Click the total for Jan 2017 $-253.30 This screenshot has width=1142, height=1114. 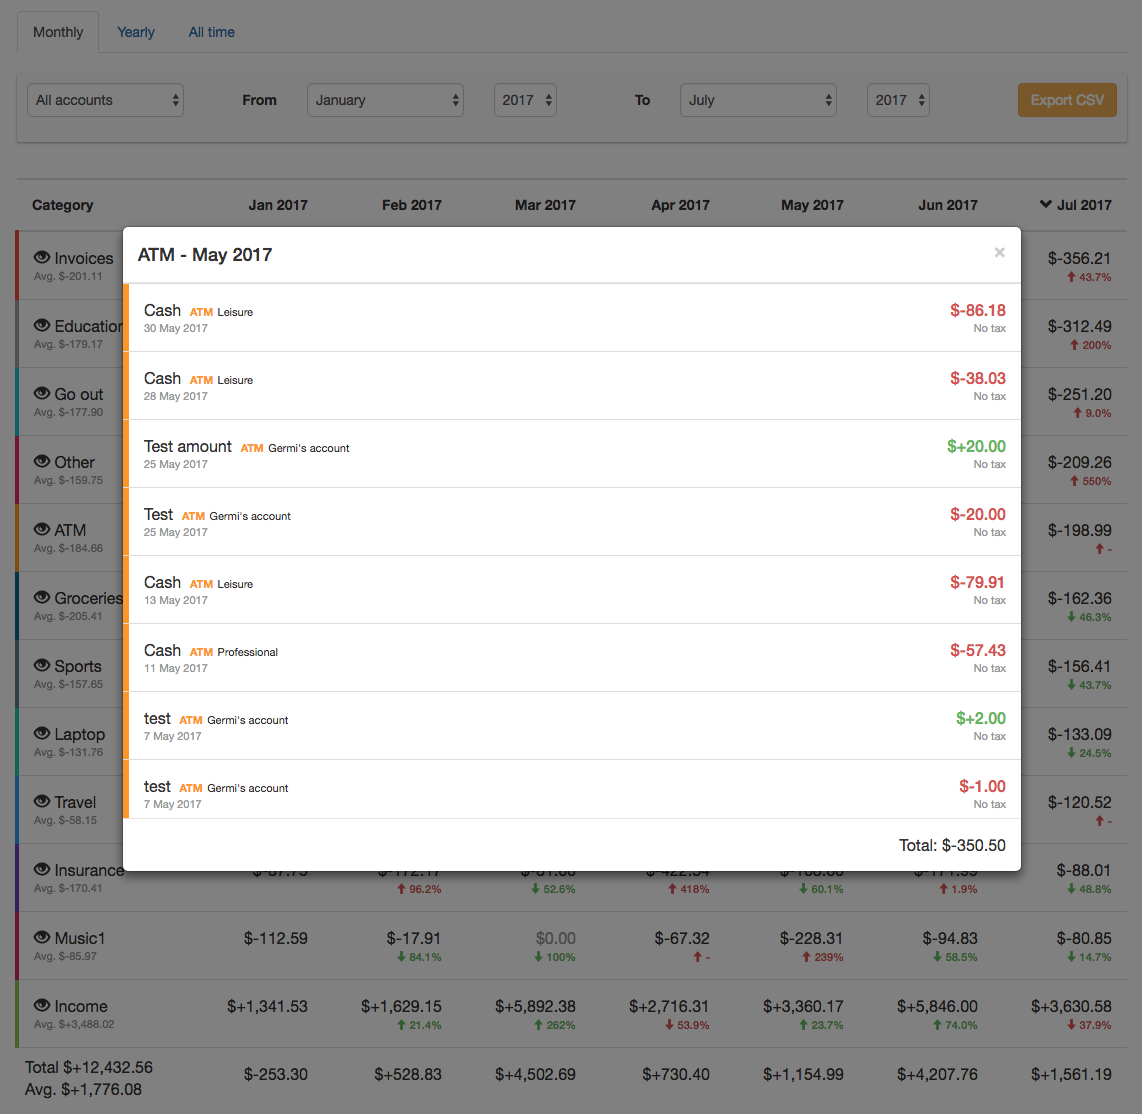coord(275,1075)
